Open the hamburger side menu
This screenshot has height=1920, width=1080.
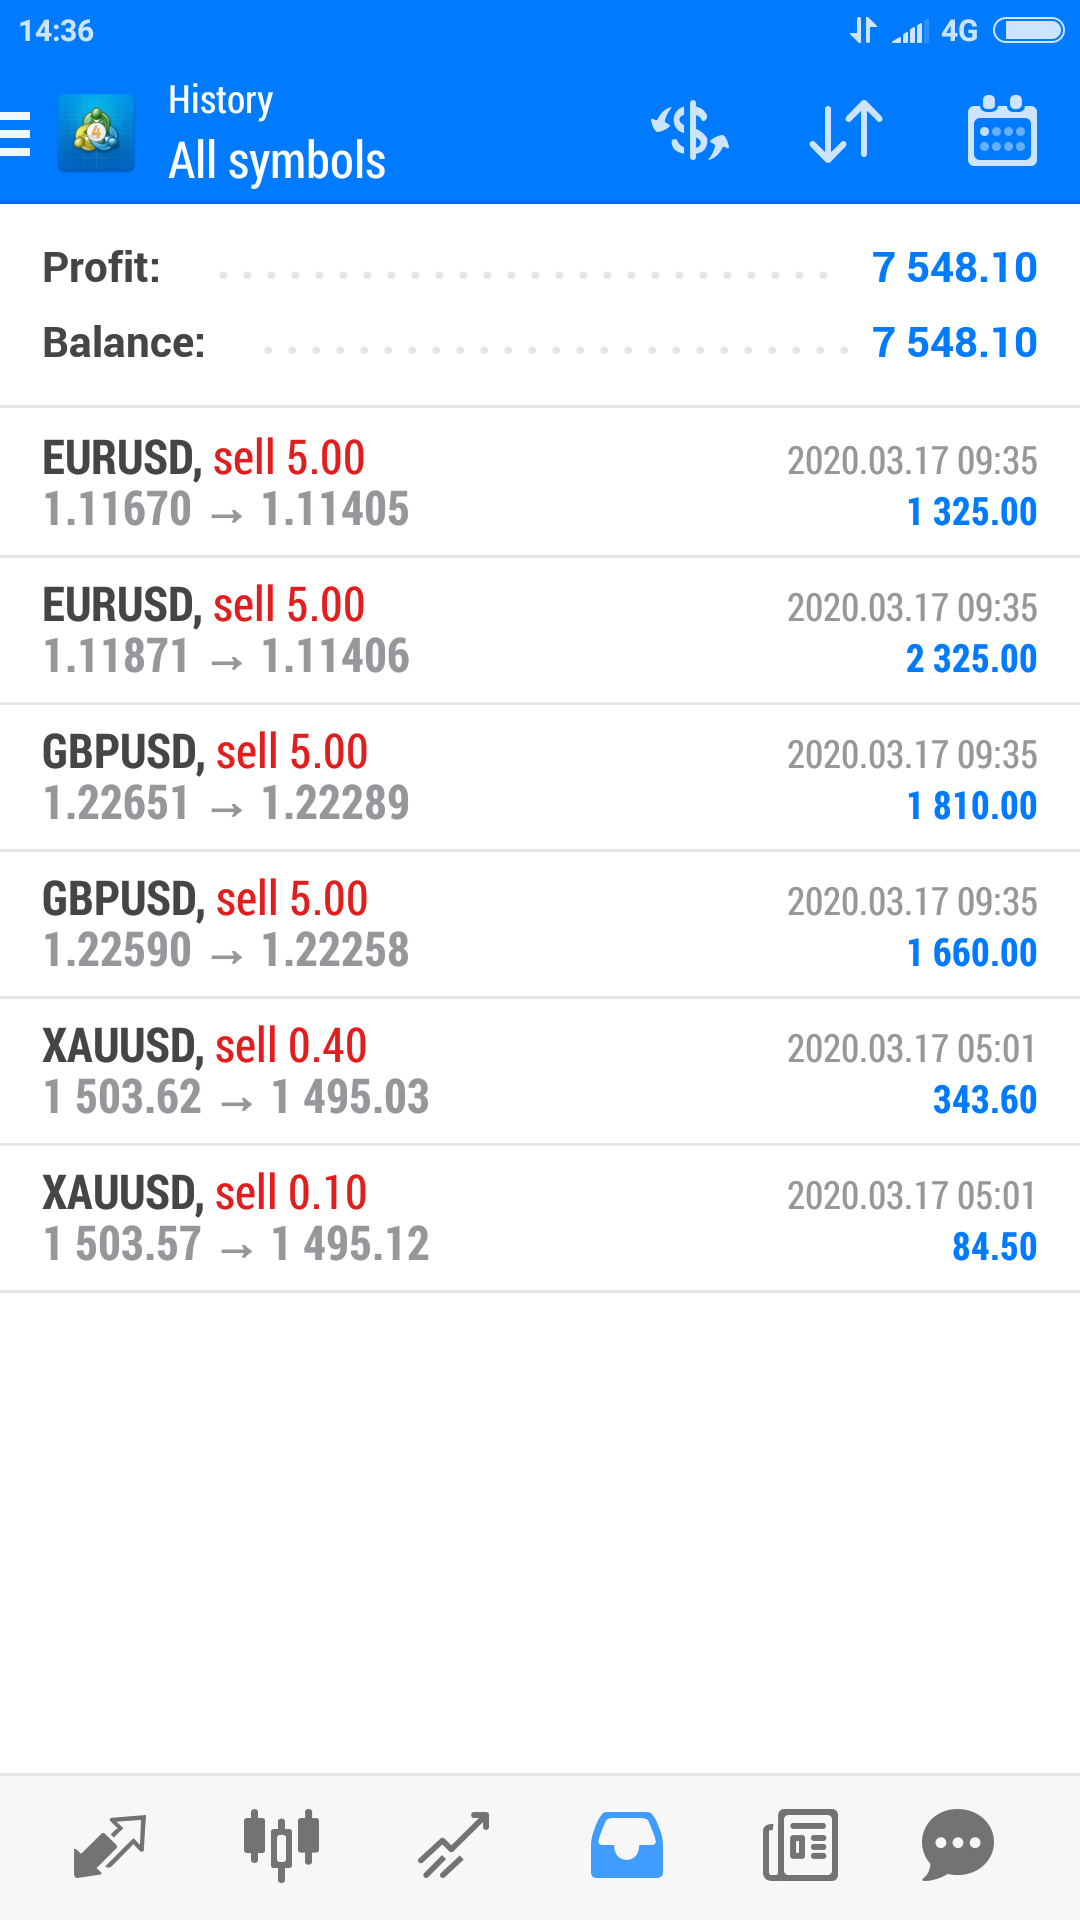pyautogui.click(x=17, y=133)
